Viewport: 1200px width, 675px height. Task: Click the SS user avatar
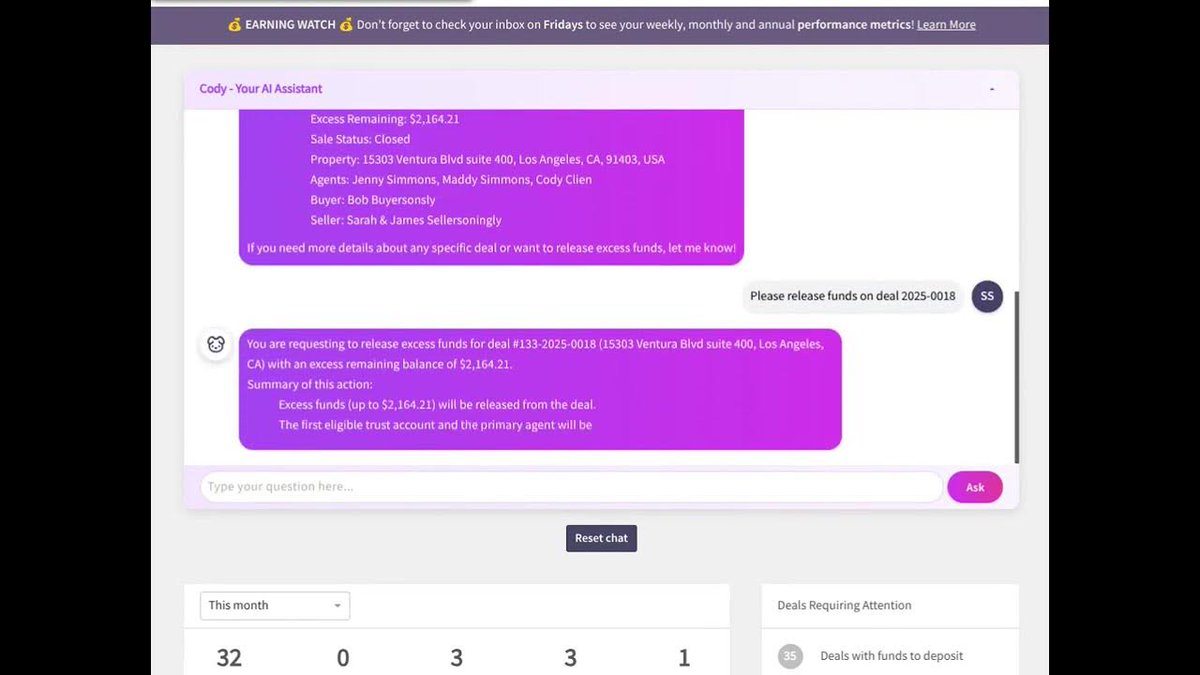click(987, 296)
